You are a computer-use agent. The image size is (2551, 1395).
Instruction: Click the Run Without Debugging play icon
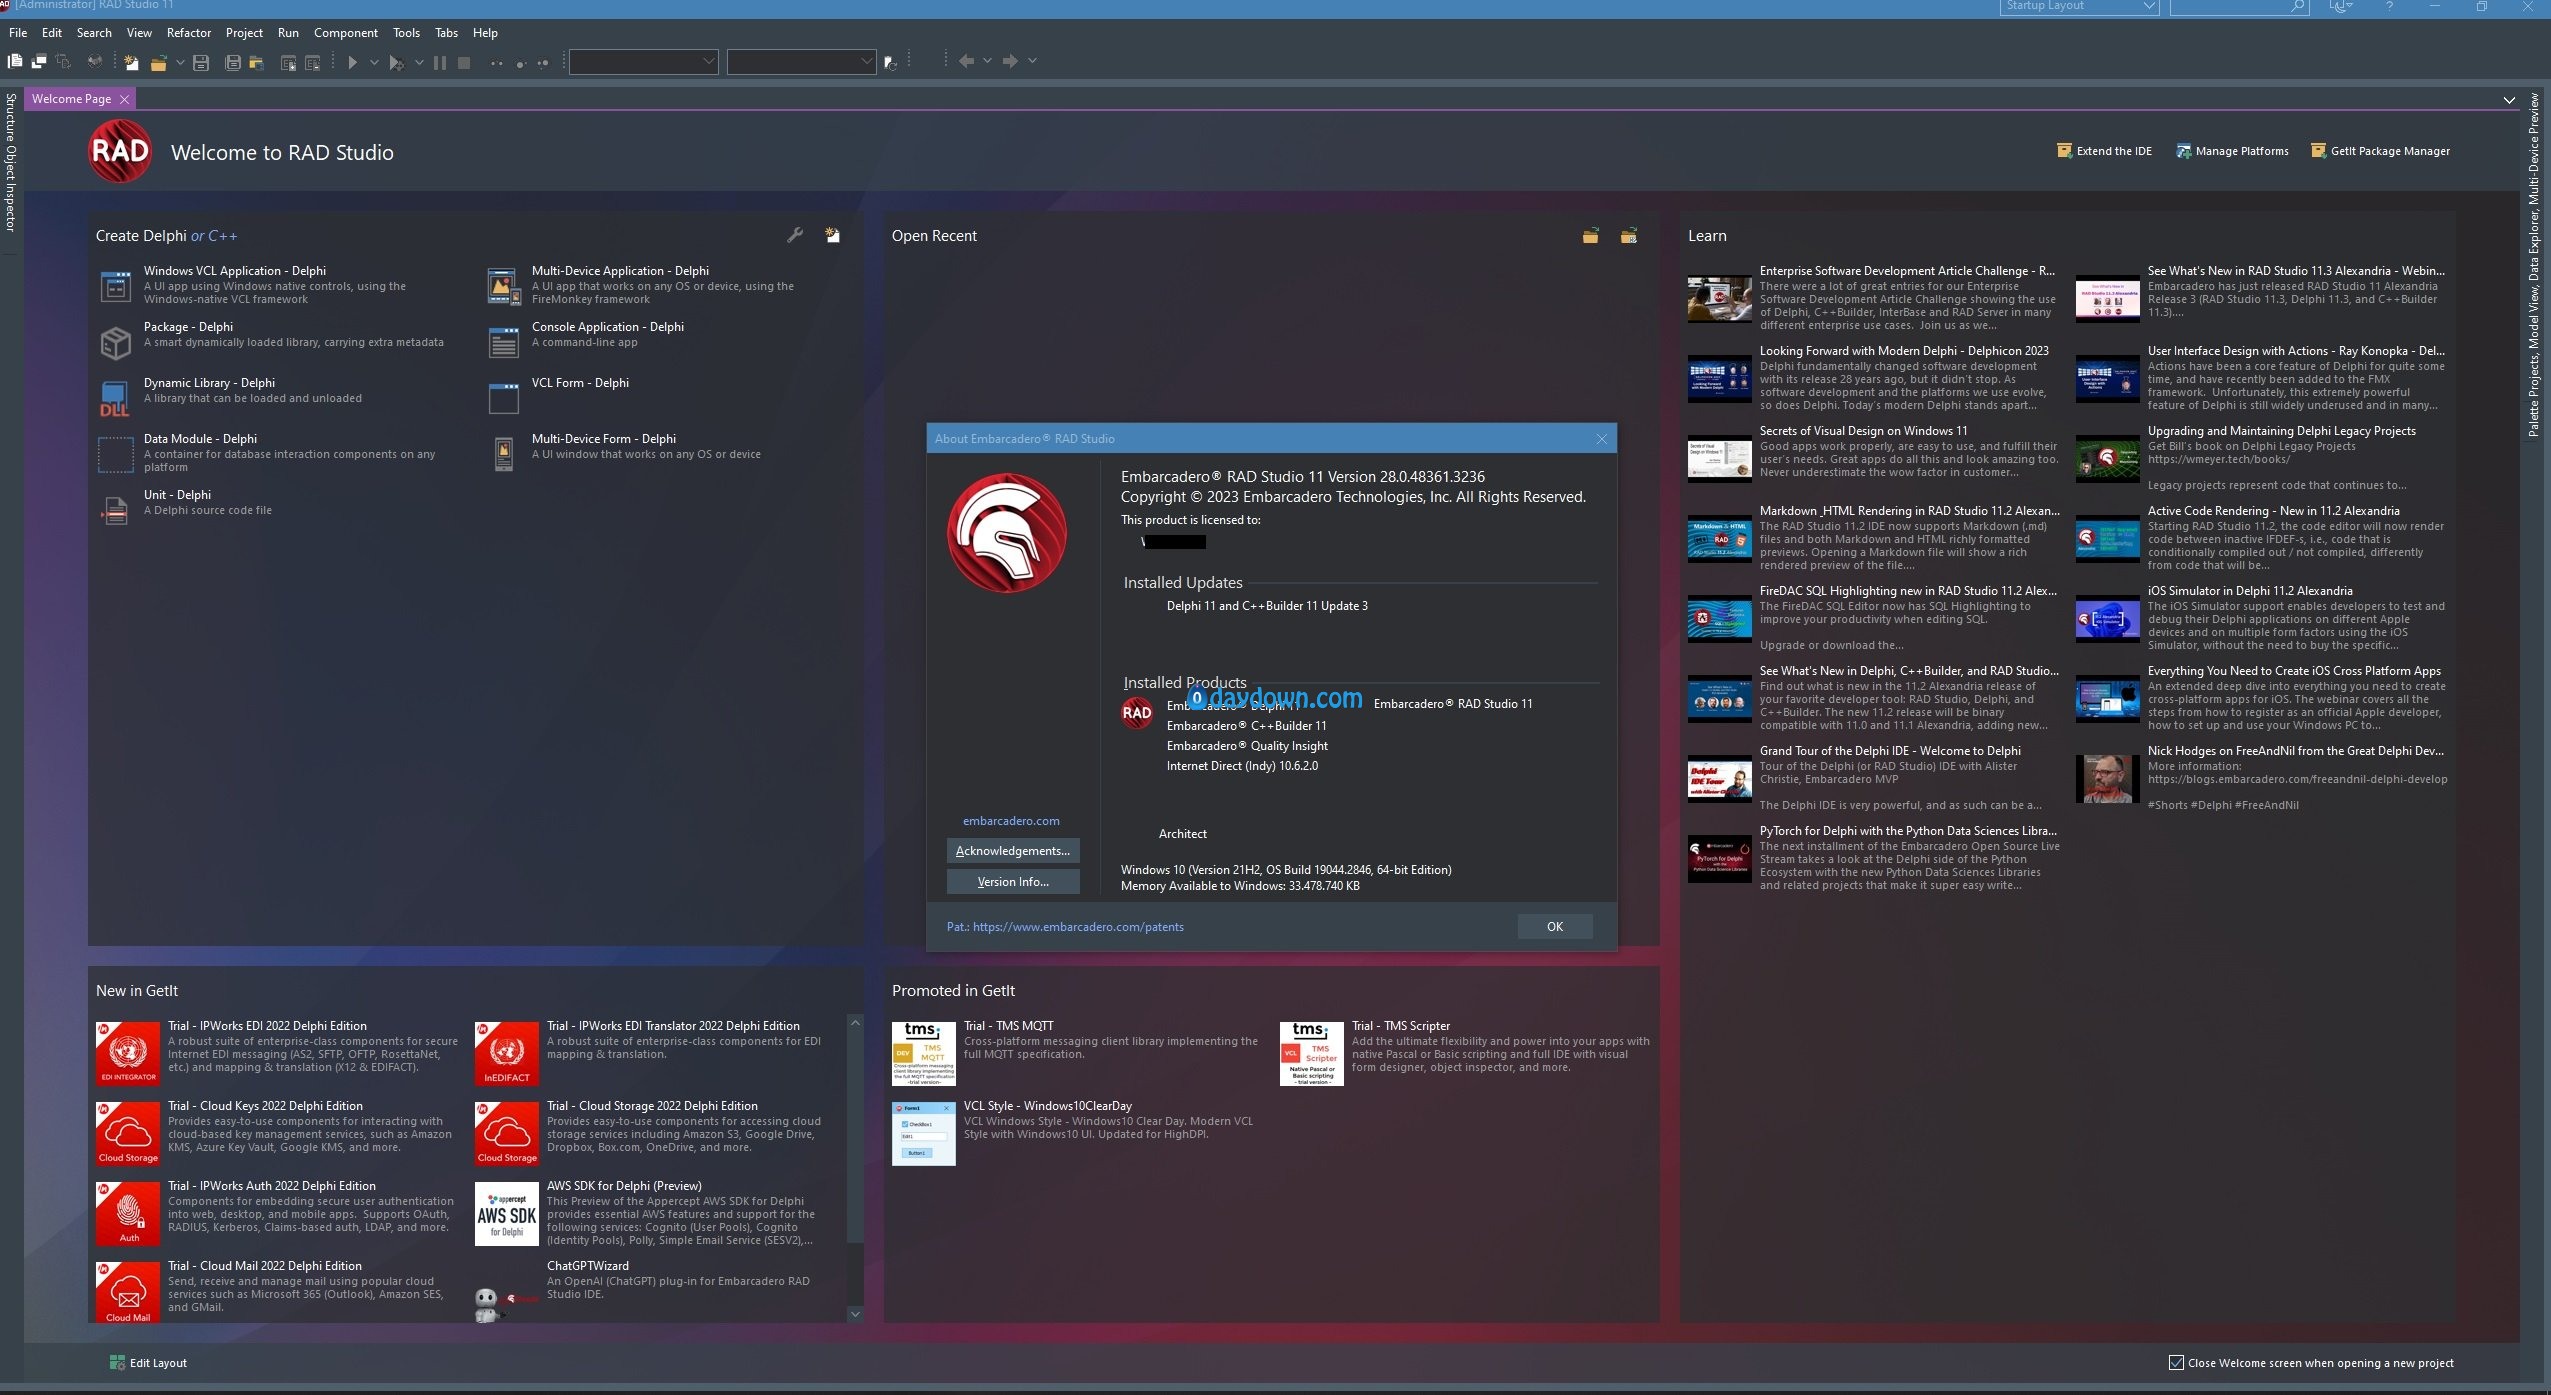(352, 62)
